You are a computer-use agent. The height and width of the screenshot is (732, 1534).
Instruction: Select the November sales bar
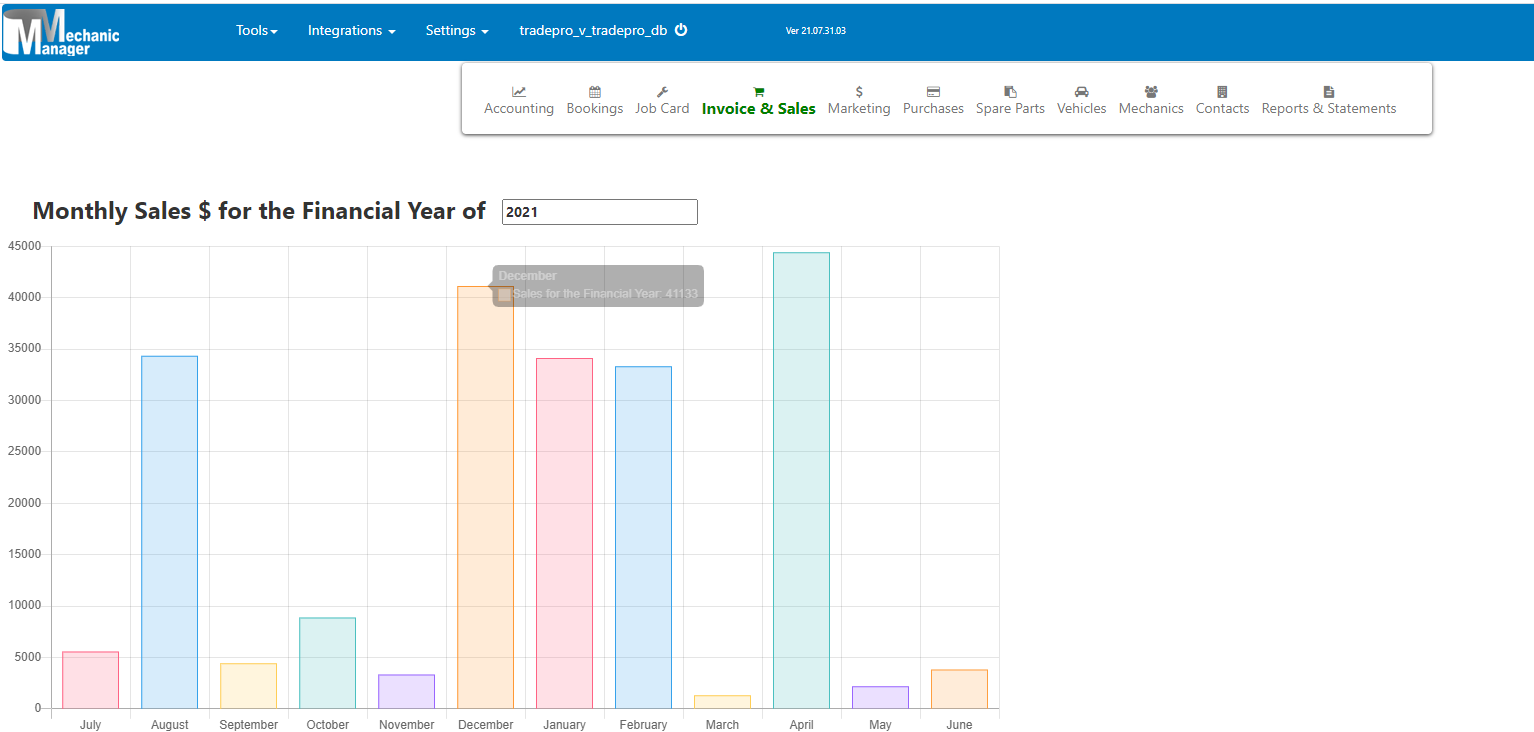[x=406, y=692]
